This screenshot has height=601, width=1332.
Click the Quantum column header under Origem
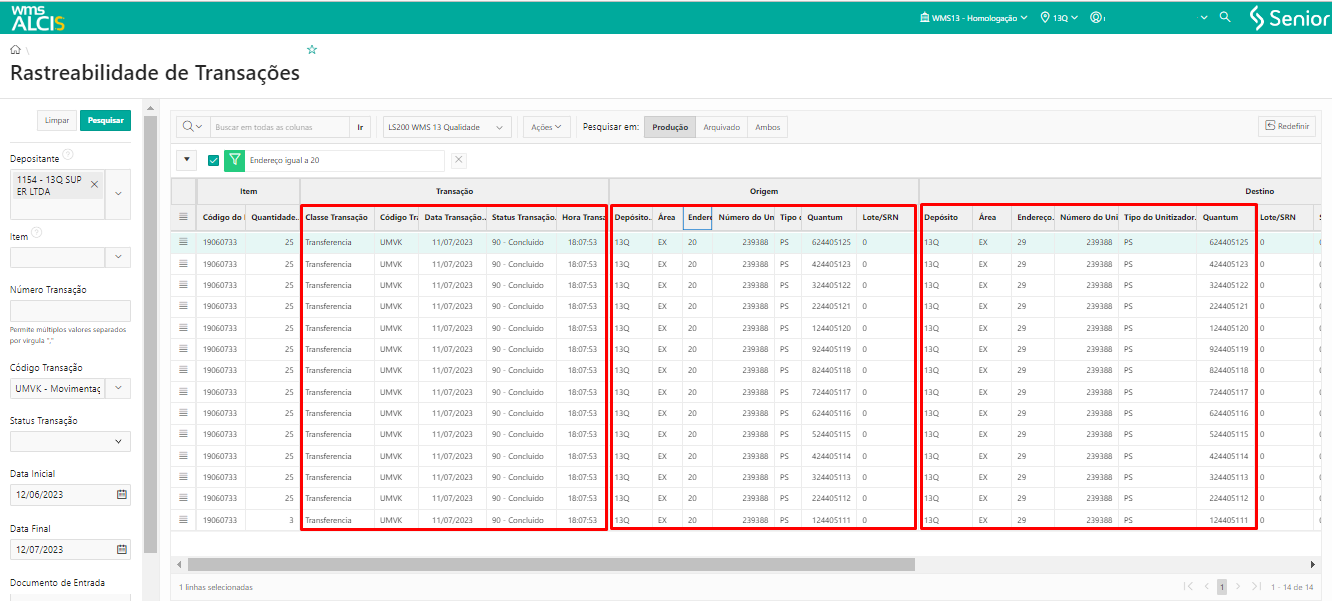pyautogui.click(x=825, y=217)
